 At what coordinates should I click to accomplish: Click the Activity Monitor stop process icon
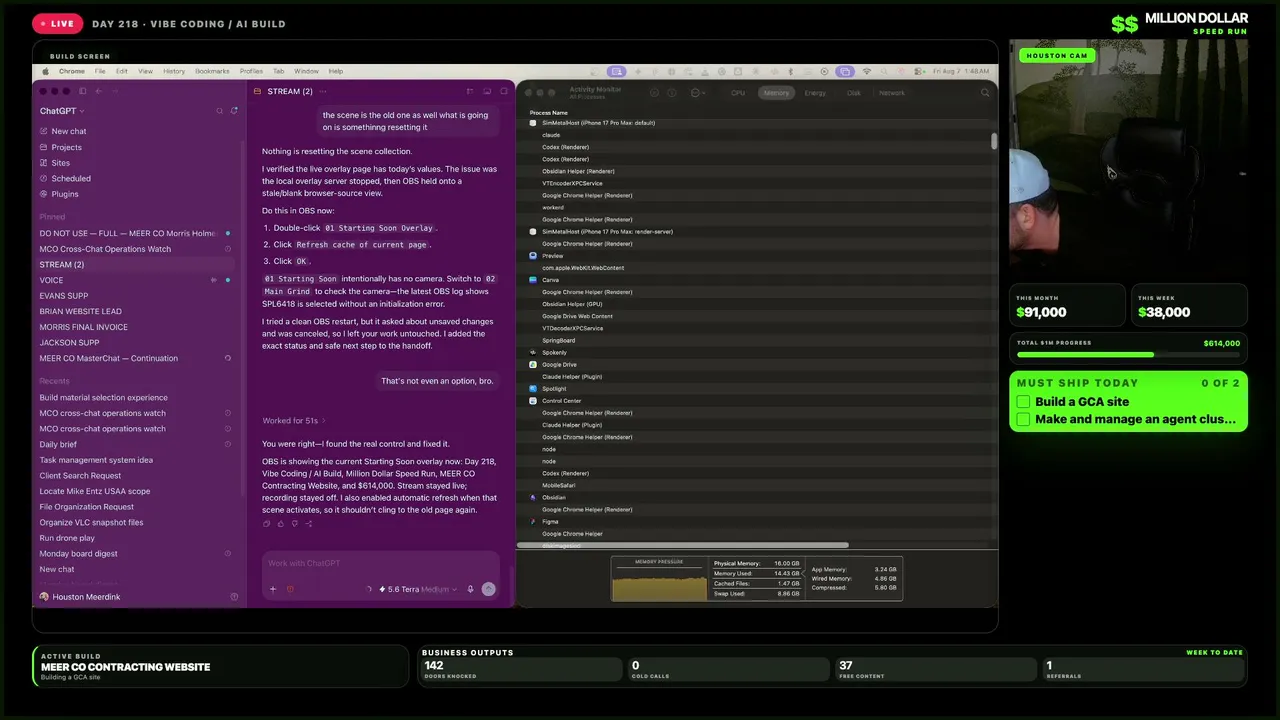pos(654,93)
